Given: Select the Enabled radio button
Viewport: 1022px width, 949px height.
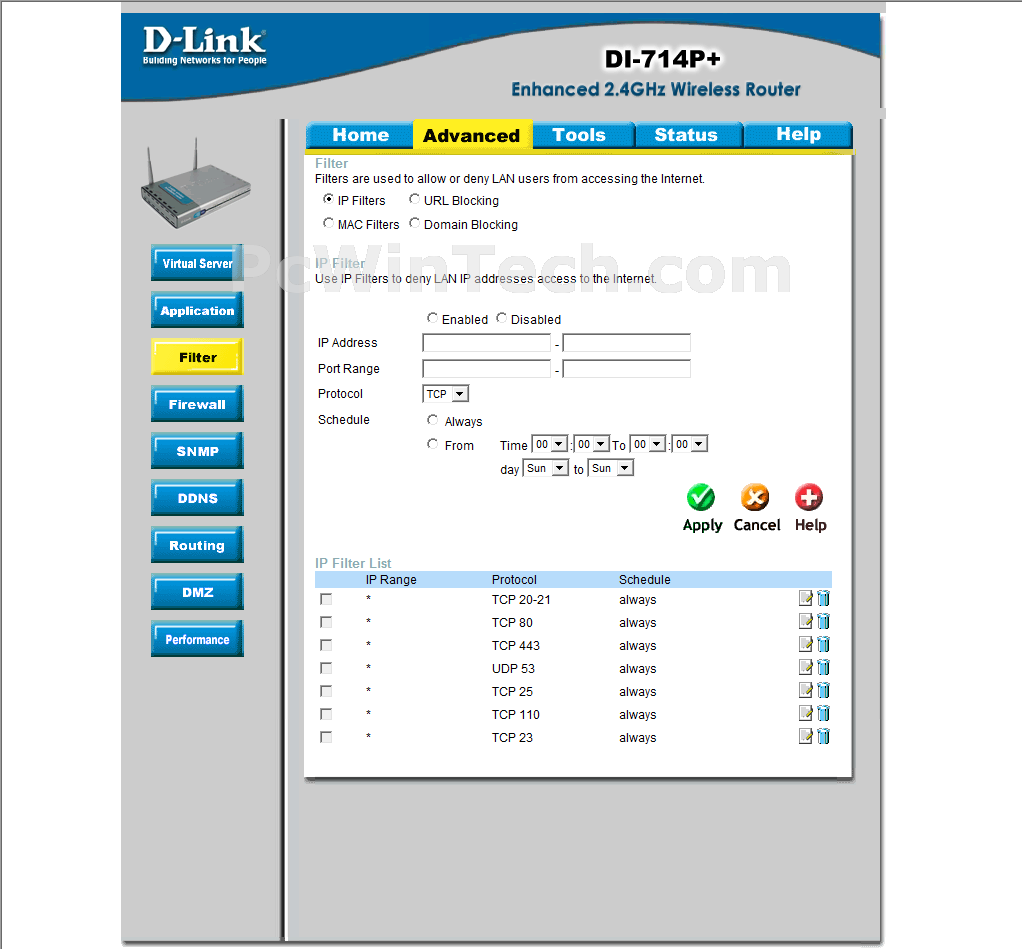Looking at the screenshot, I should point(432,318).
